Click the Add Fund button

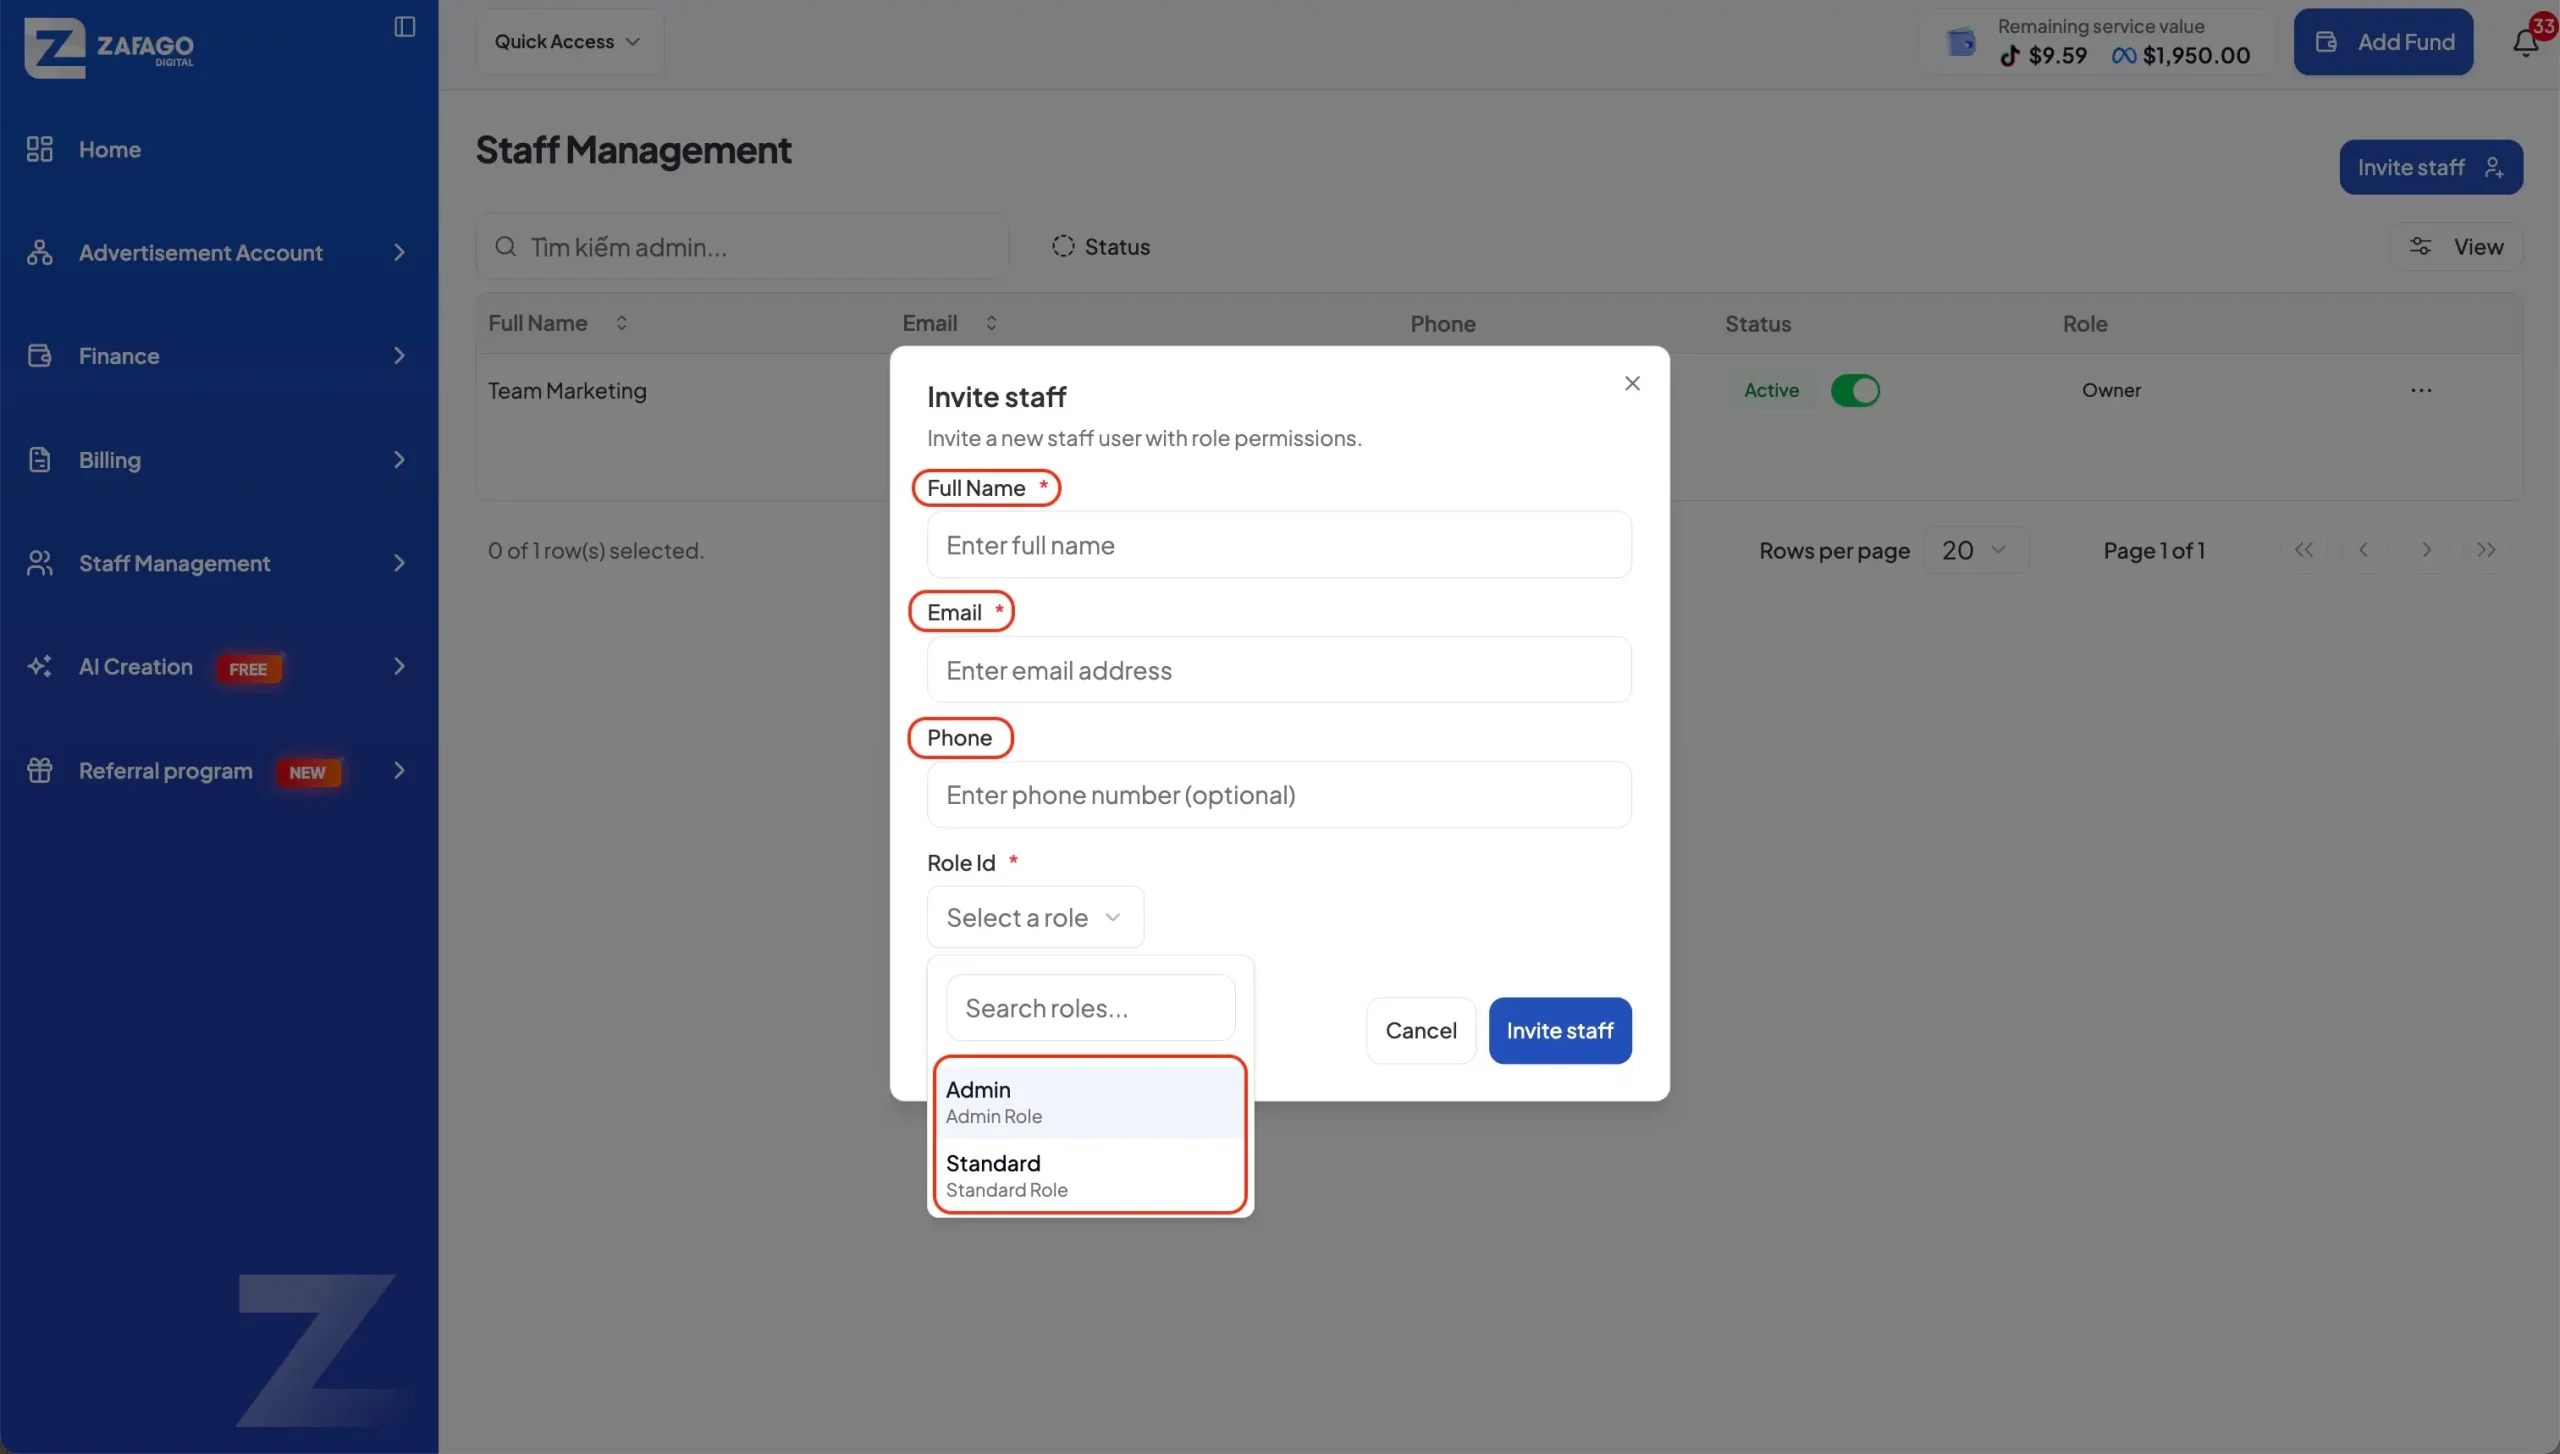click(x=2383, y=42)
